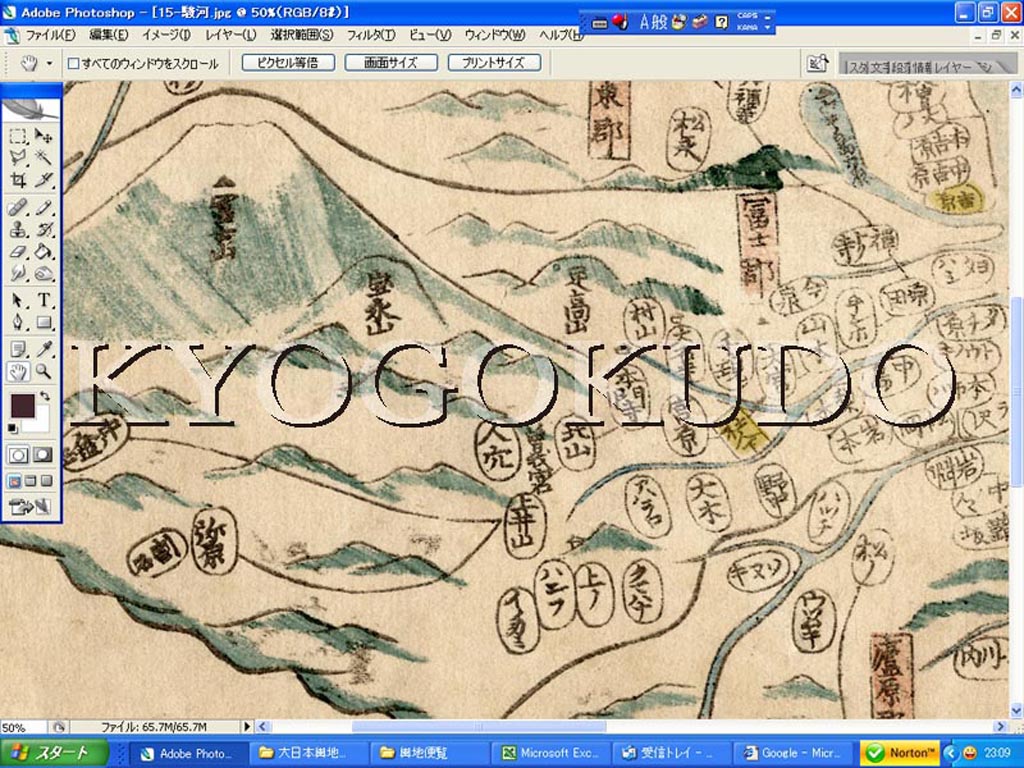Click the Adobe feather logo atop the toolbox
Viewport: 1024px width, 768px height.
pyautogui.click(x=31, y=109)
